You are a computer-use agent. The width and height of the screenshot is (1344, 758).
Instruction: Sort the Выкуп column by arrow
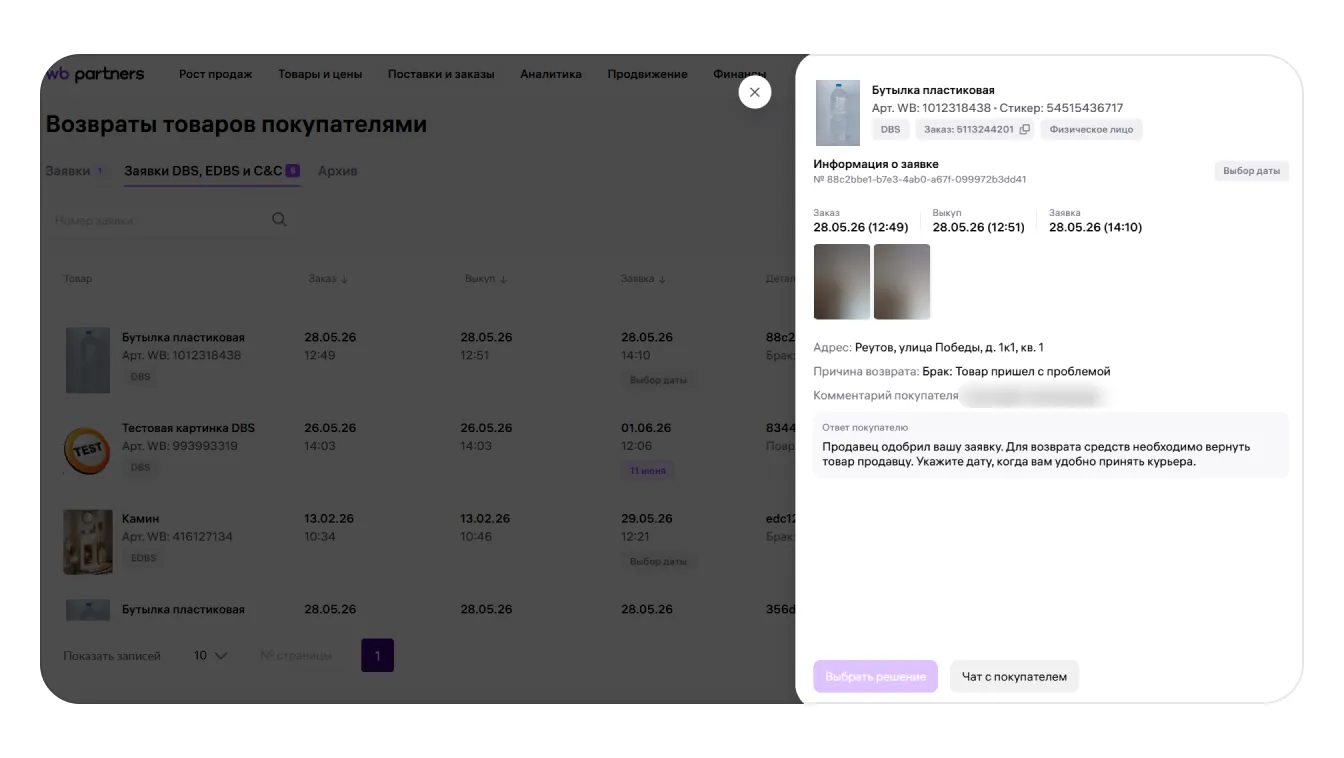pos(502,279)
